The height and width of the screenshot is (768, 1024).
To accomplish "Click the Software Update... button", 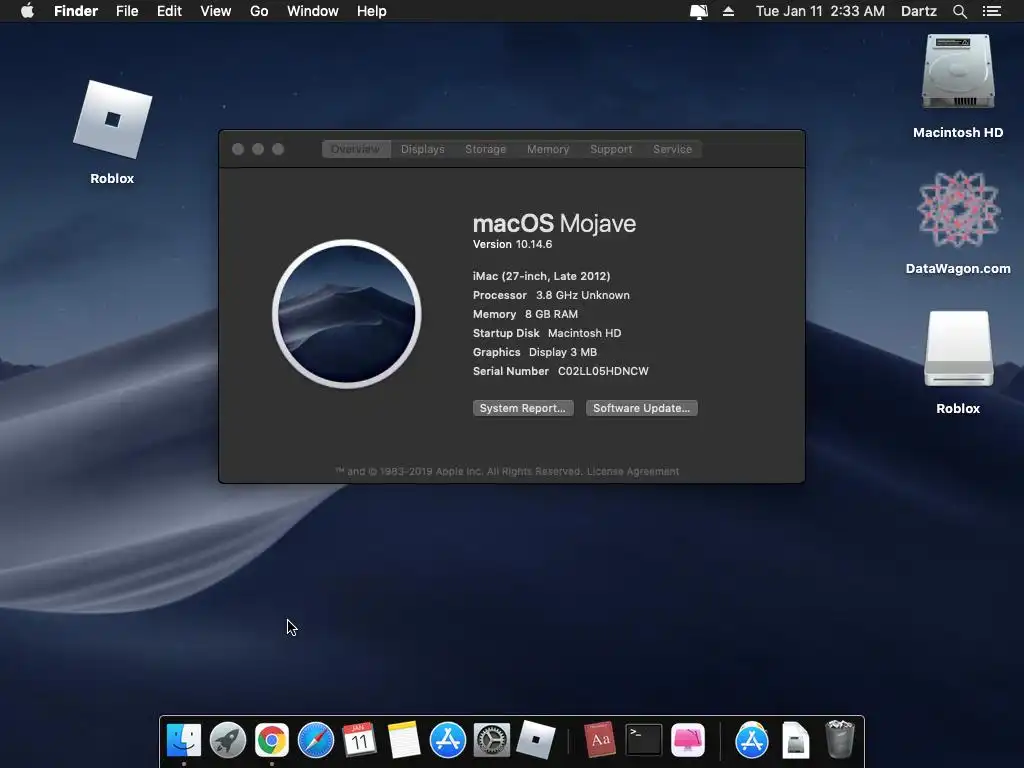I will tap(641, 408).
